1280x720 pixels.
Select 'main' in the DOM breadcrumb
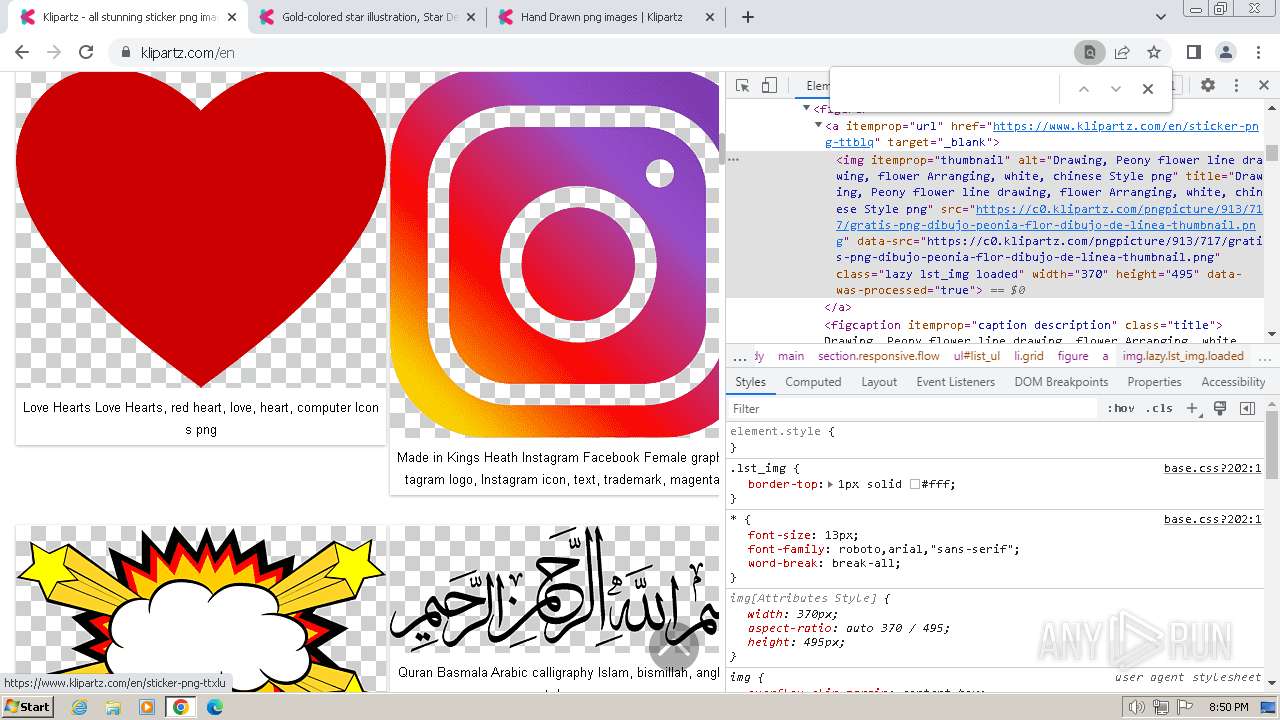tap(791, 356)
